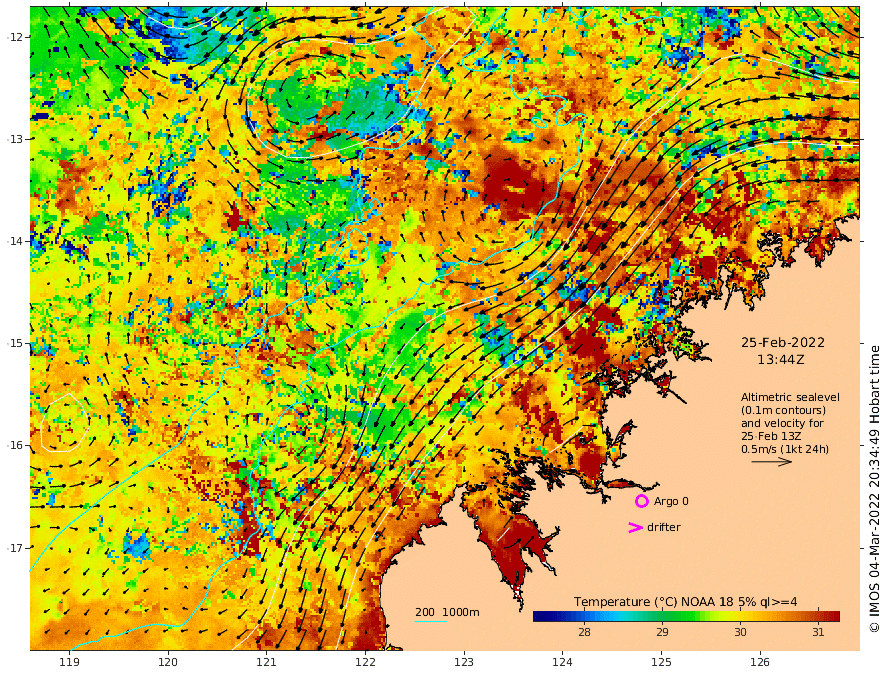880x680 pixels.
Task: Click the longitude axis label 121
Action: 267,662
